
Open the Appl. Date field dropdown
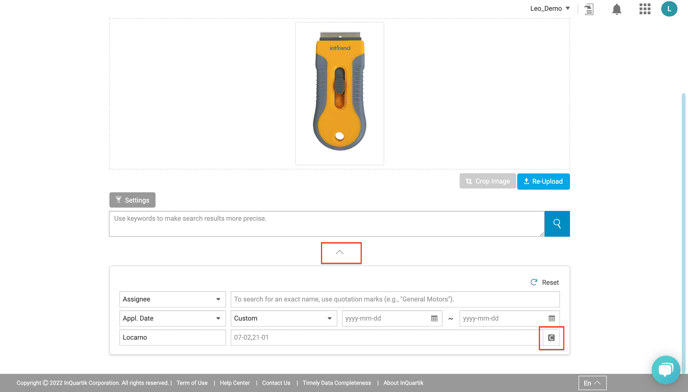click(x=172, y=319)
